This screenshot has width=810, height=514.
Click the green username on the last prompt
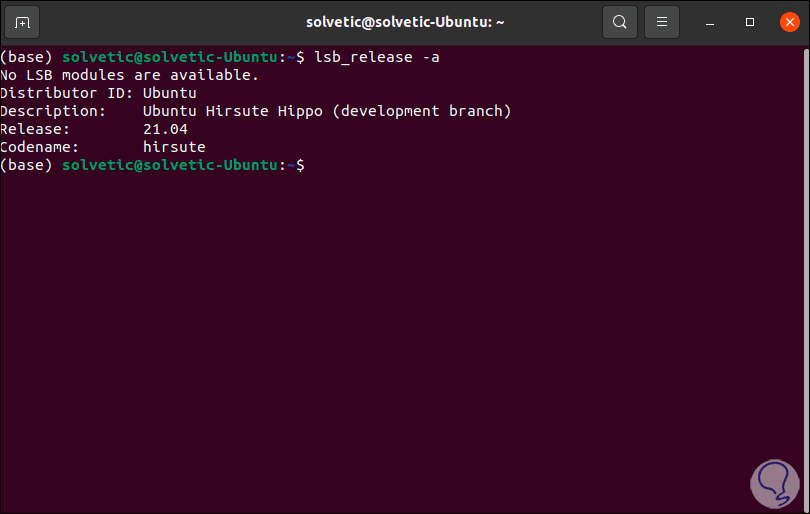pos(170,165)
